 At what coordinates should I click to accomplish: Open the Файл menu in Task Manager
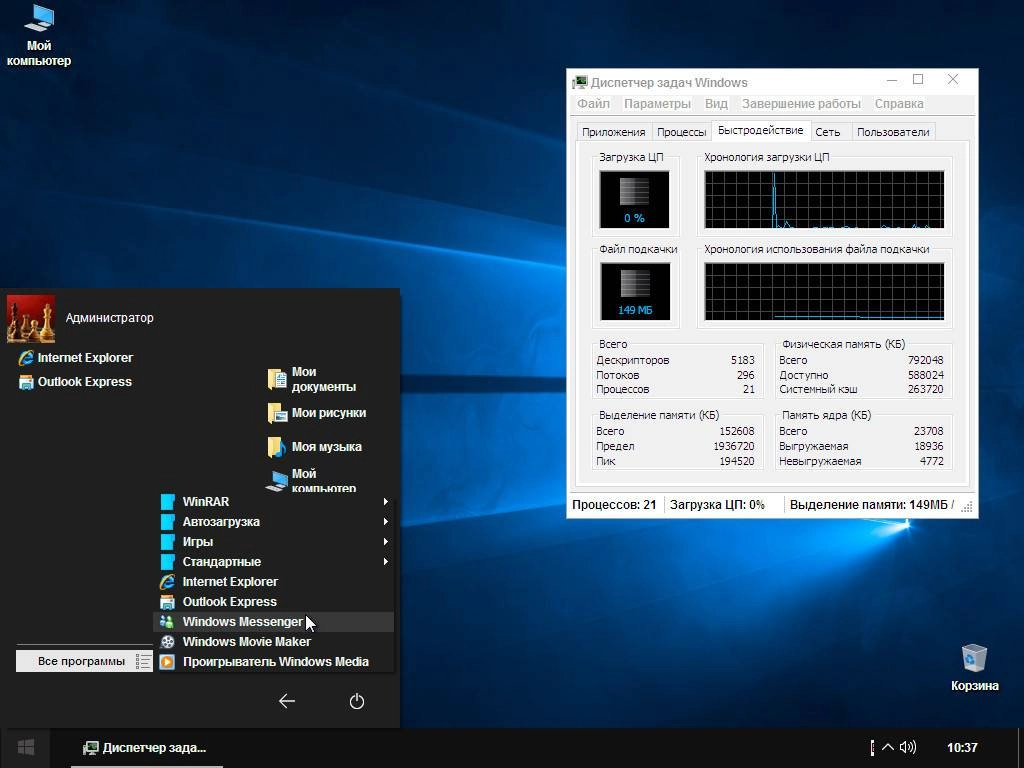(x=593, y=104)
